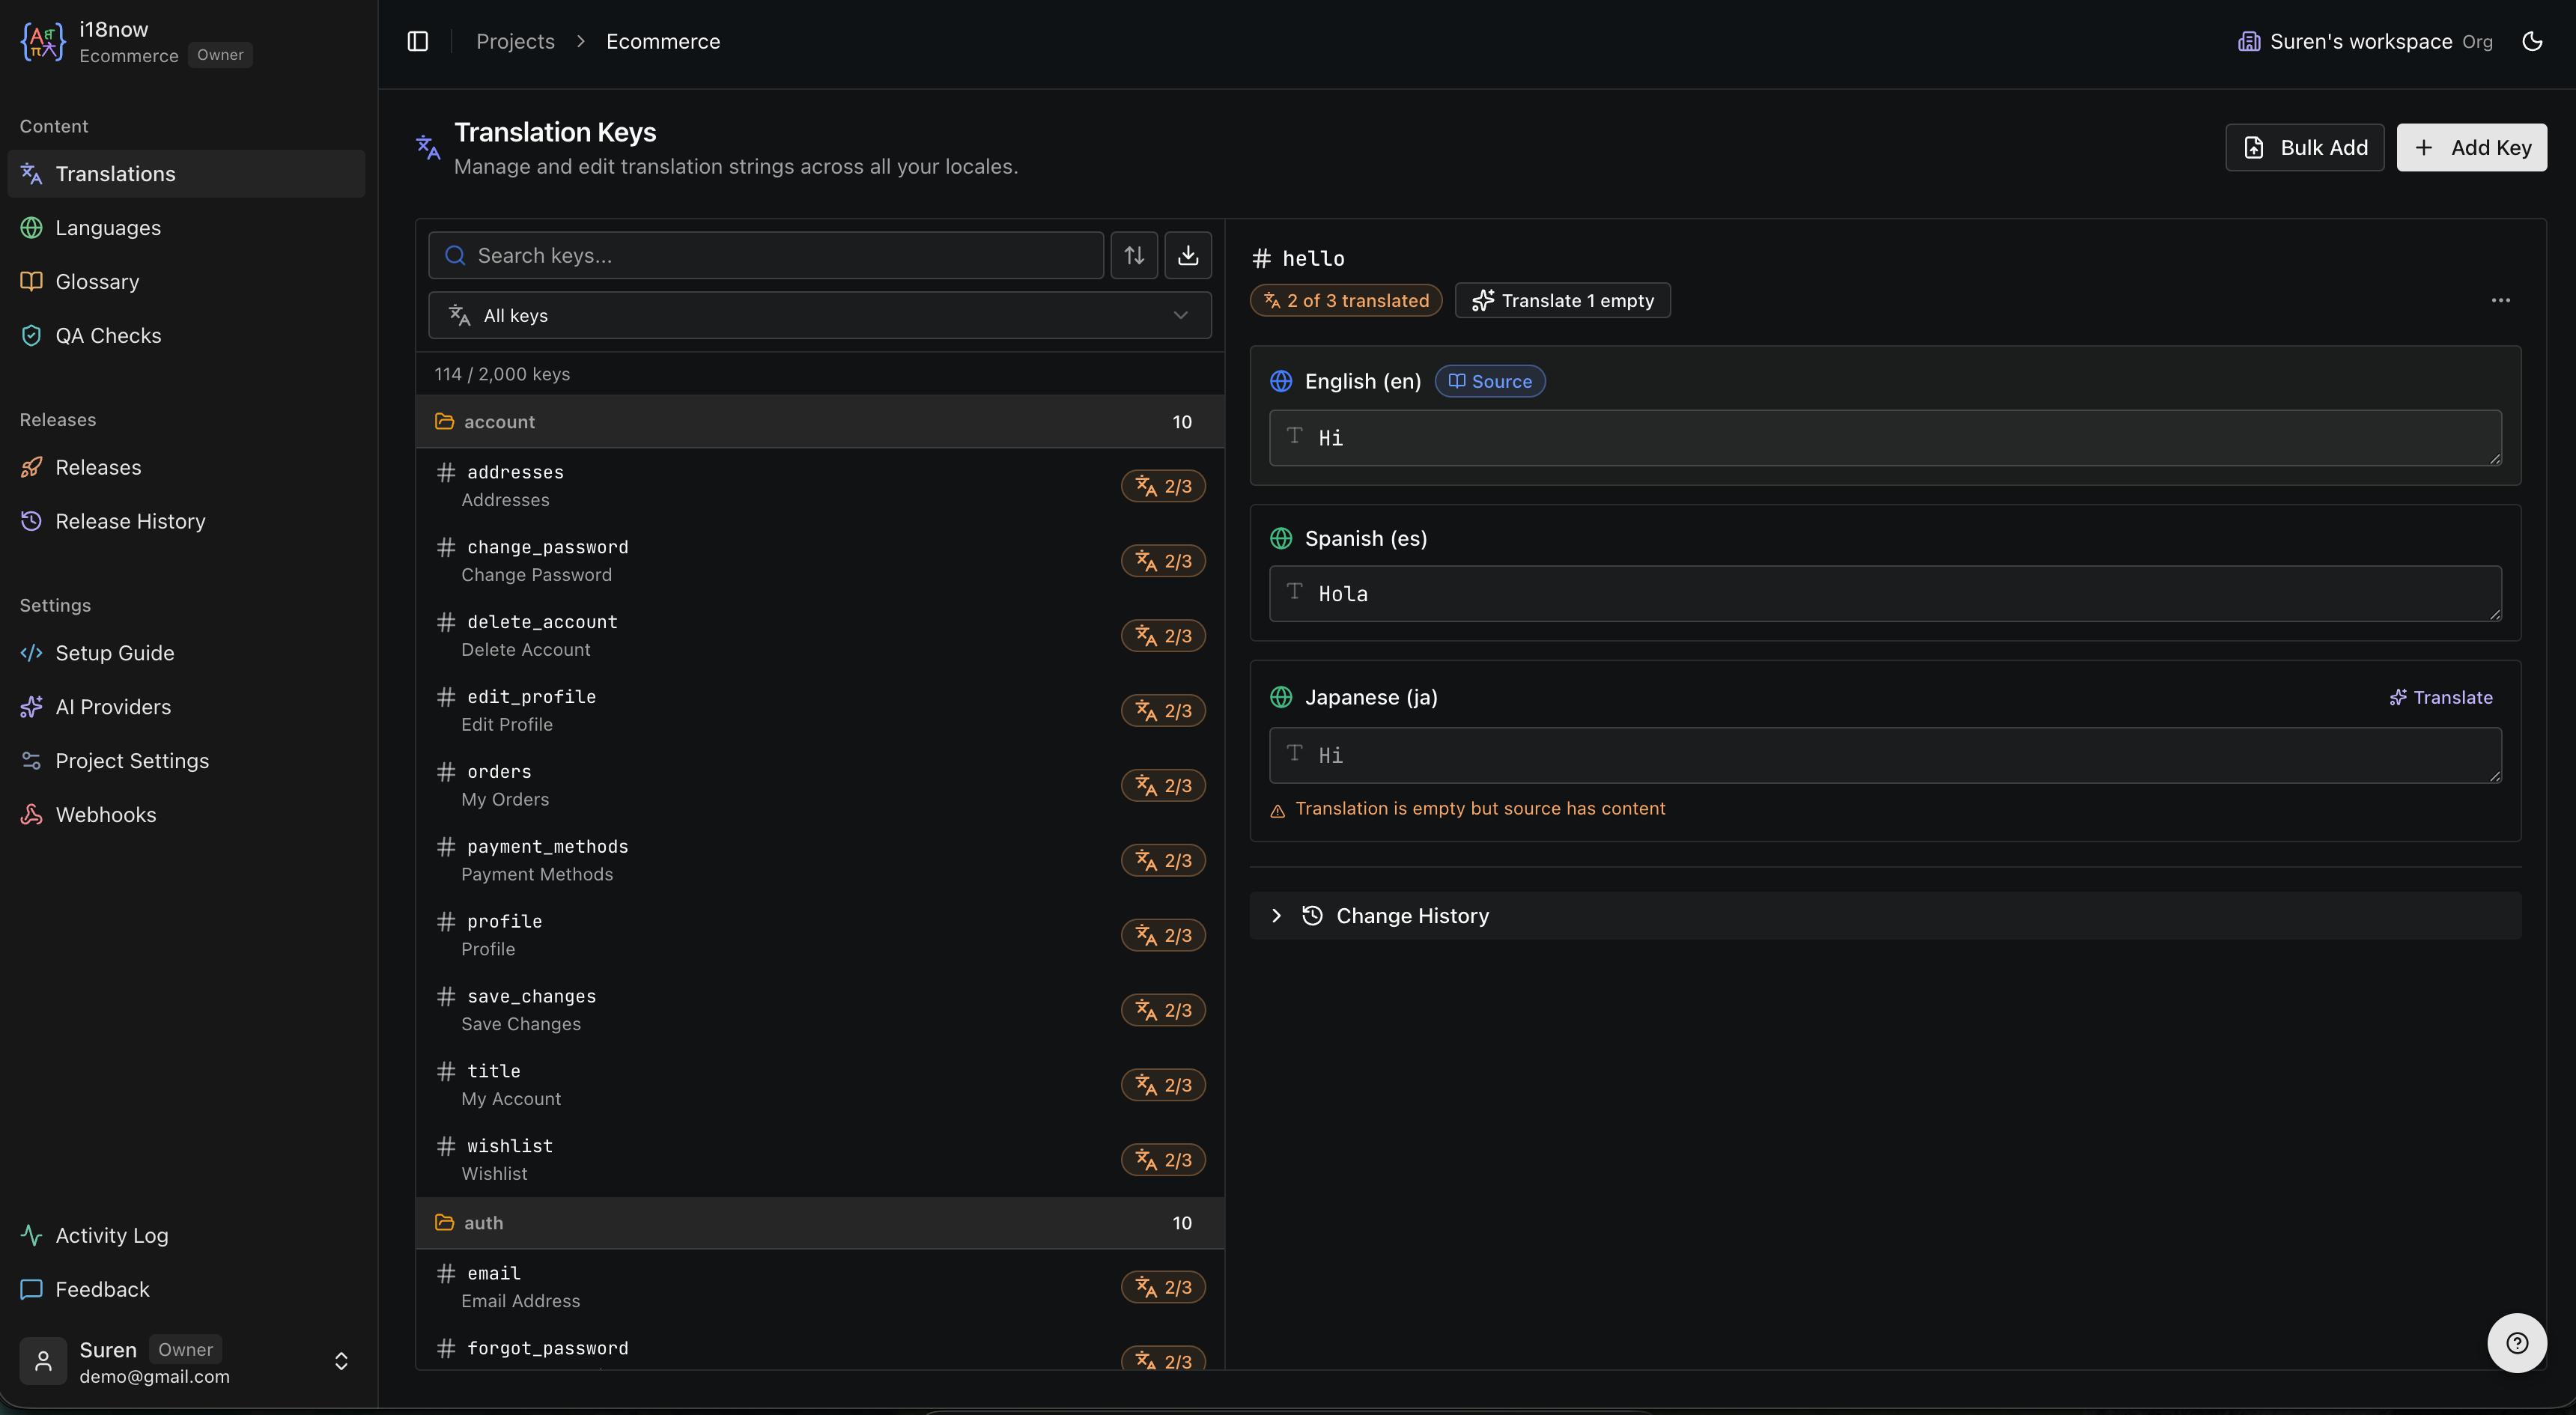
Task: Open Release History in sidebar
Action: point(130,521)
